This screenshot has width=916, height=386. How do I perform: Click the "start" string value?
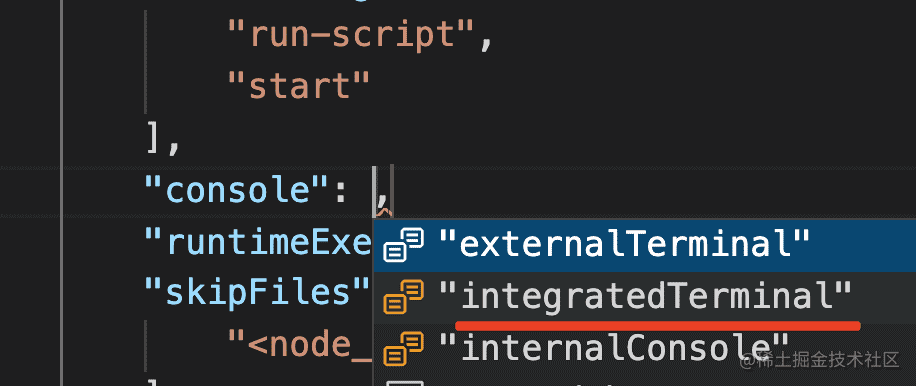(299, 87)
